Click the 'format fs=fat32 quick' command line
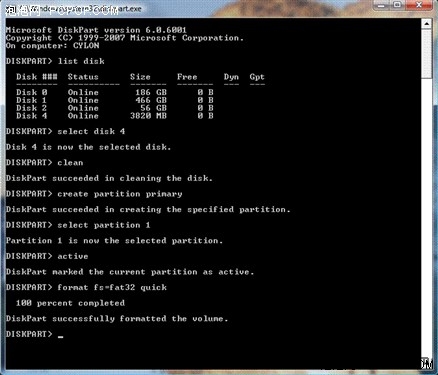The height and width of the screenshot is (375, 438). [86, 287]
